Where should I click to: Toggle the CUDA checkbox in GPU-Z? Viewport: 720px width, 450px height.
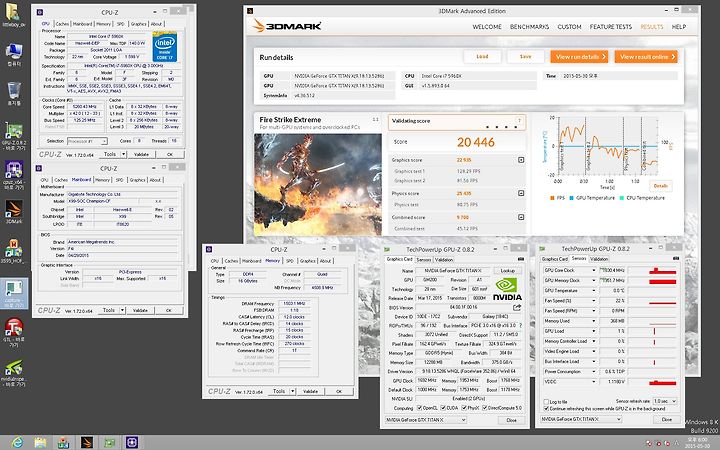[443, 408]
